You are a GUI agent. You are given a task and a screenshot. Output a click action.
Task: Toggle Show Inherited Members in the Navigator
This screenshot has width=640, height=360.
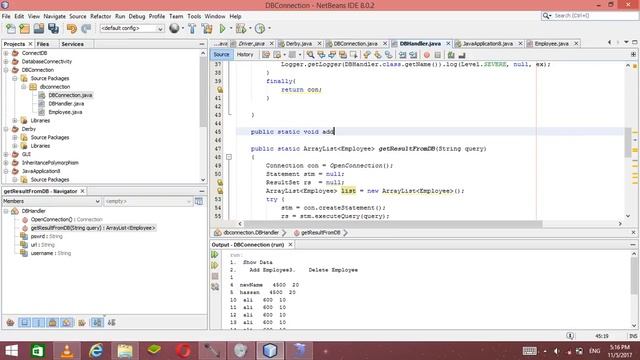tap(11, 322)
